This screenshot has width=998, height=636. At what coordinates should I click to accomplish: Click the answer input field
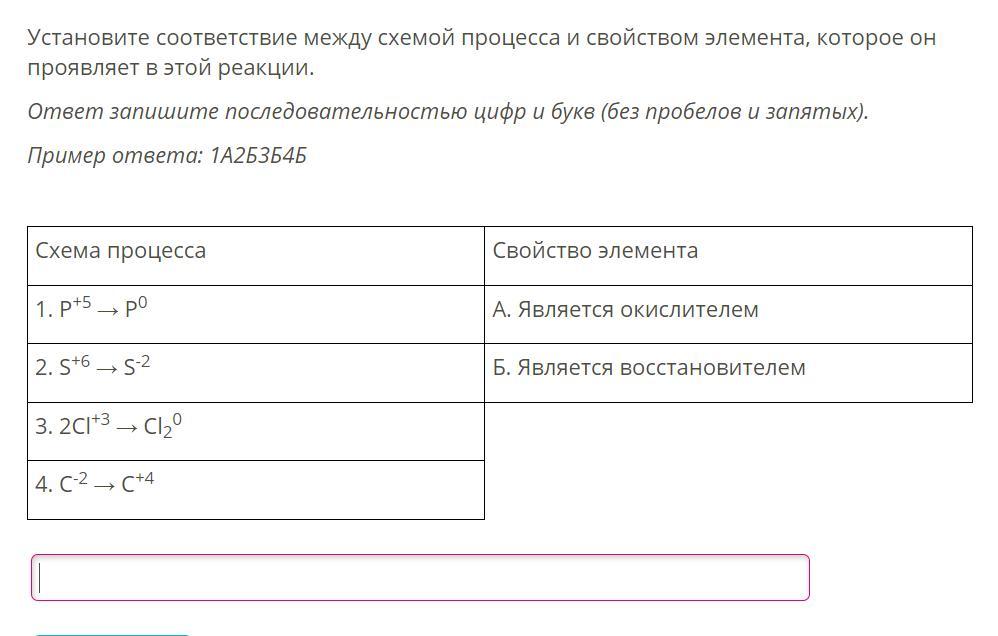[420, 578]
